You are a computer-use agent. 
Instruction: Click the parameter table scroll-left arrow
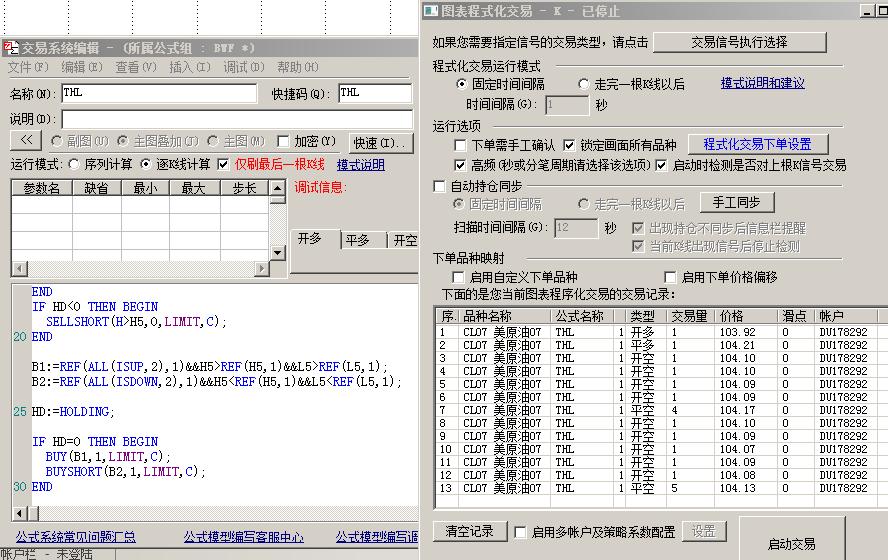18,268
